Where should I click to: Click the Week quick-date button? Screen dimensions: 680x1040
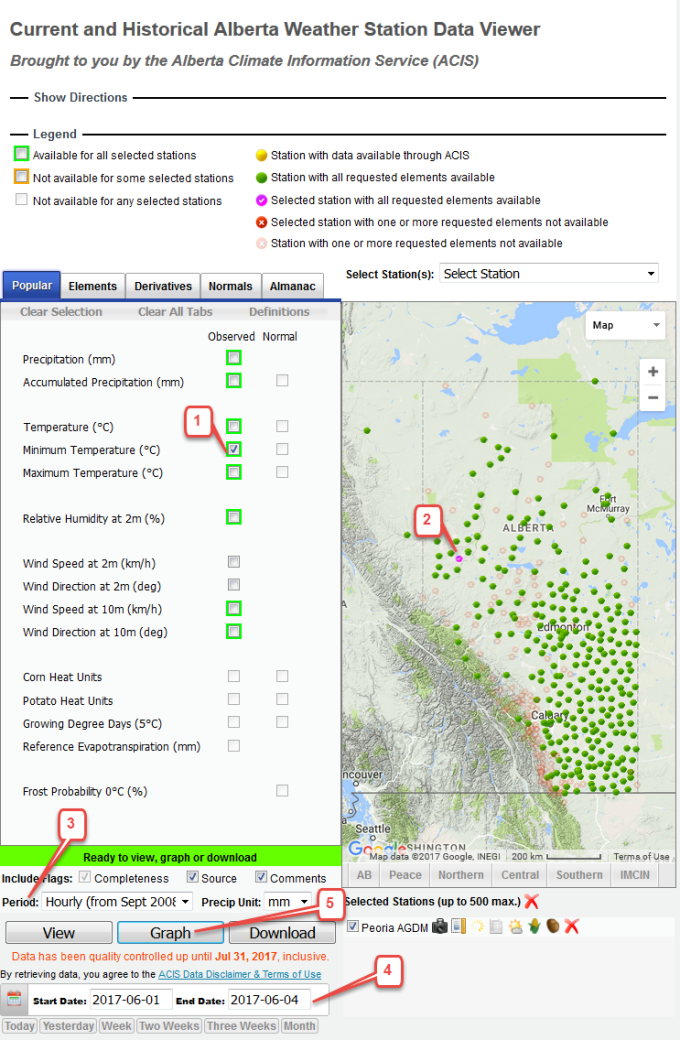[x=117, y=1026]
